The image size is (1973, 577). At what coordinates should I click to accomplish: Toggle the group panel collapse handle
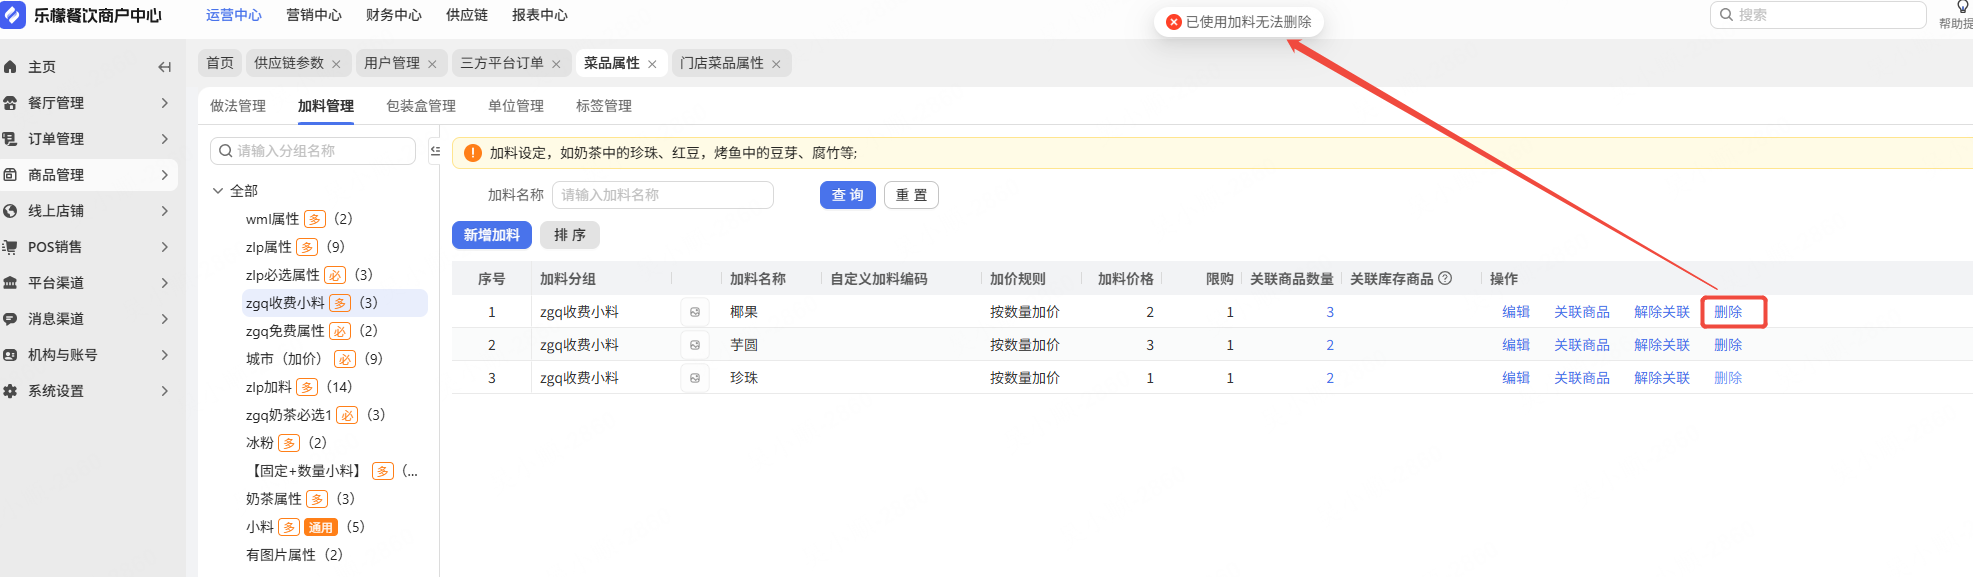(435, 151)
